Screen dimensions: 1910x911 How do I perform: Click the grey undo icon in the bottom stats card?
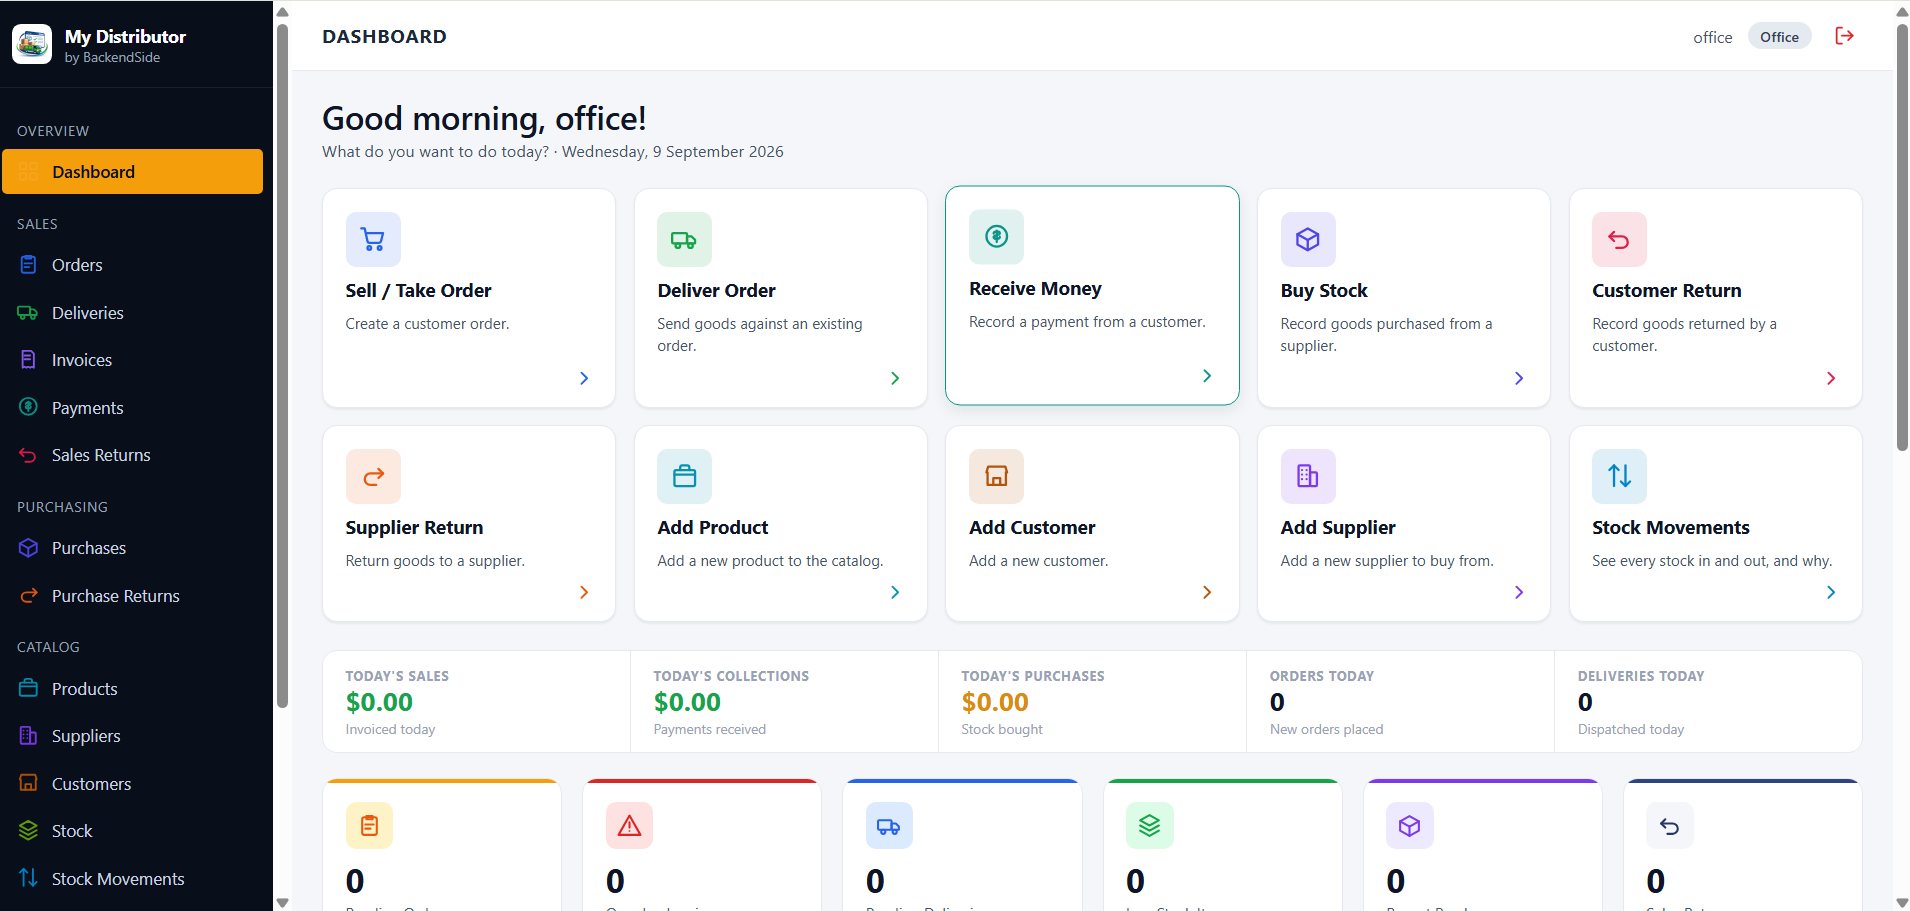coord(1670,826)
